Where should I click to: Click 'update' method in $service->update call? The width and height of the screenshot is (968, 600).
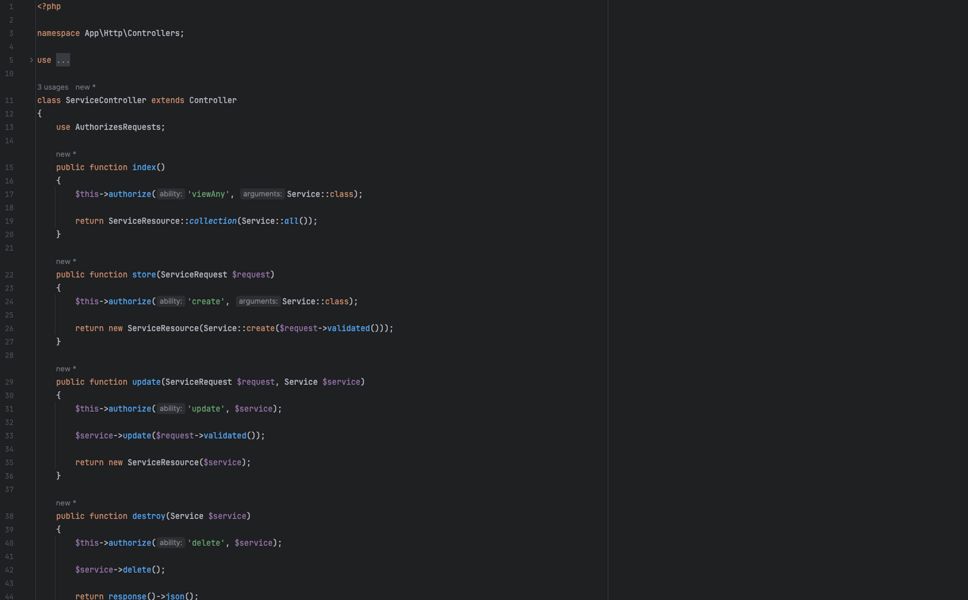click(136, 436)
